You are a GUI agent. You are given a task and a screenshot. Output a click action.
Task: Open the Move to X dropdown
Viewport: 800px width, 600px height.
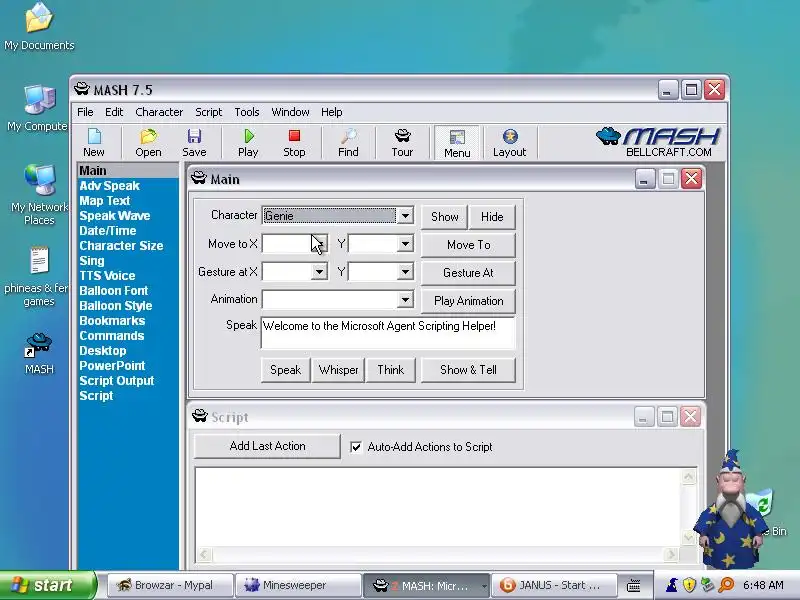point(319,244)
